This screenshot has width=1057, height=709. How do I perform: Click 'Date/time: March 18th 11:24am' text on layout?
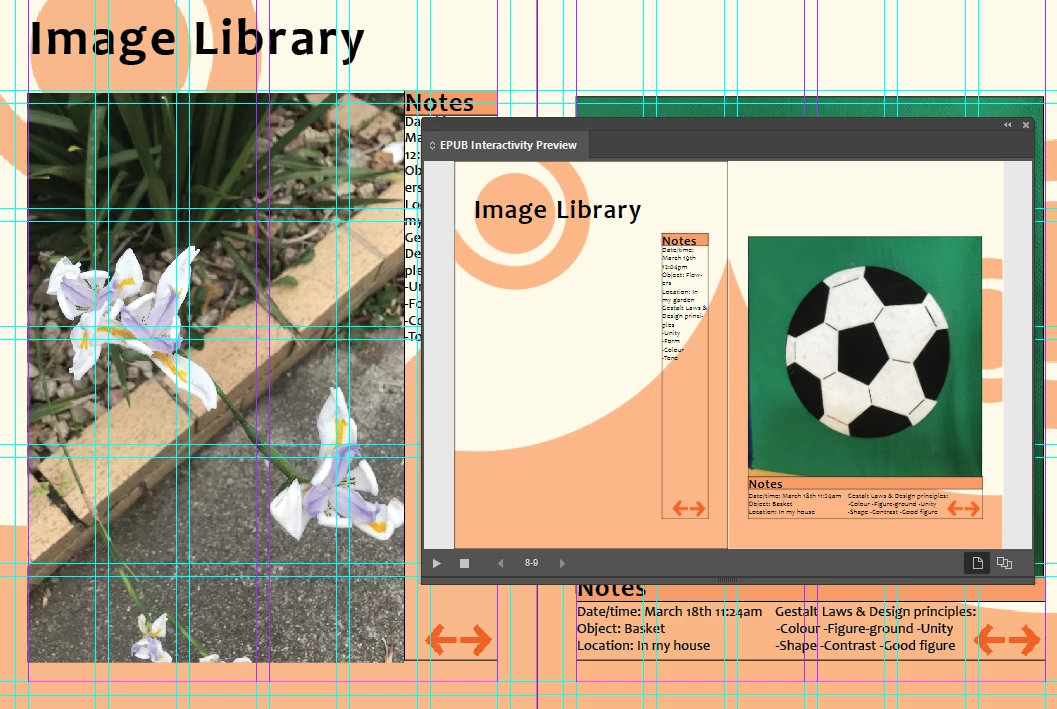coord(669,611)
